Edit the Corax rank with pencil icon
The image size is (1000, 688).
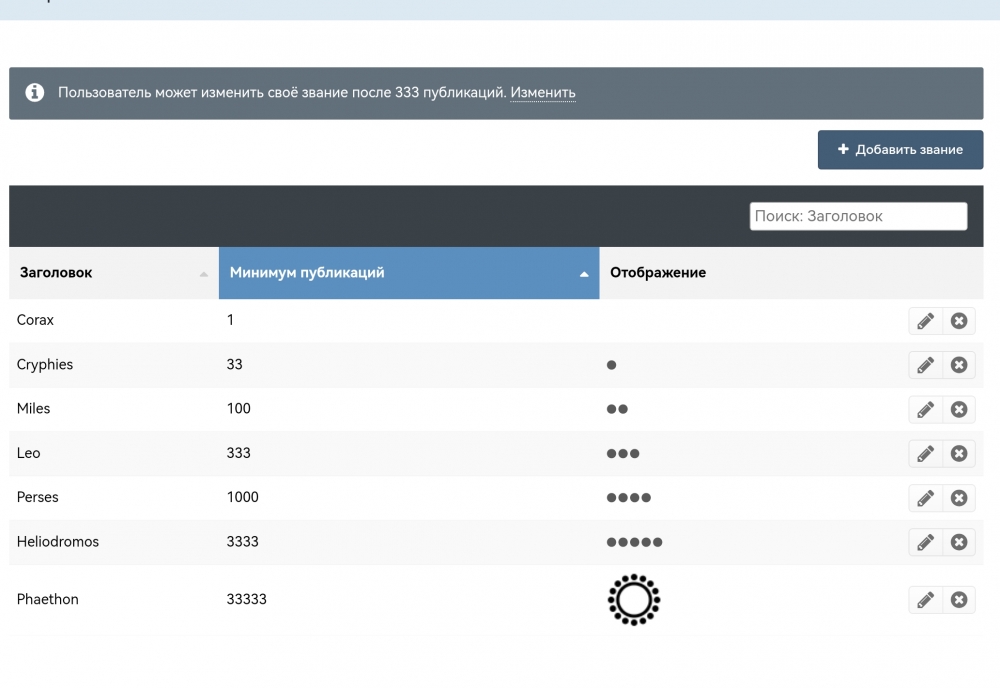click(x=925, y=321)
